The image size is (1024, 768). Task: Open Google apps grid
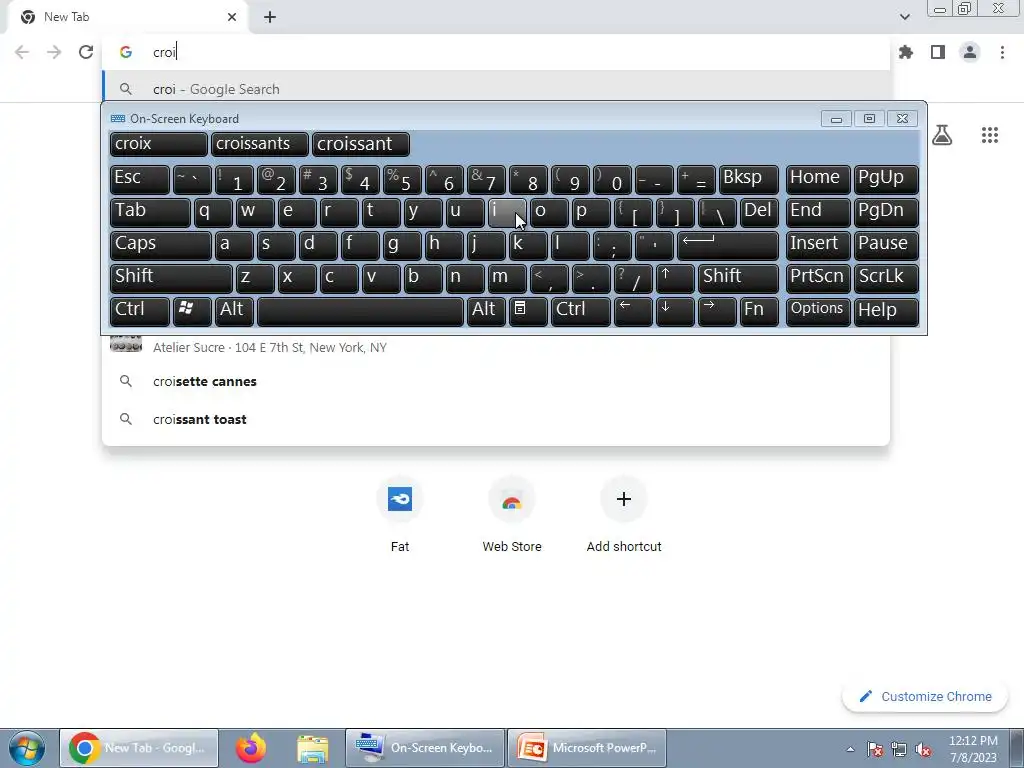tap(990, 135)
